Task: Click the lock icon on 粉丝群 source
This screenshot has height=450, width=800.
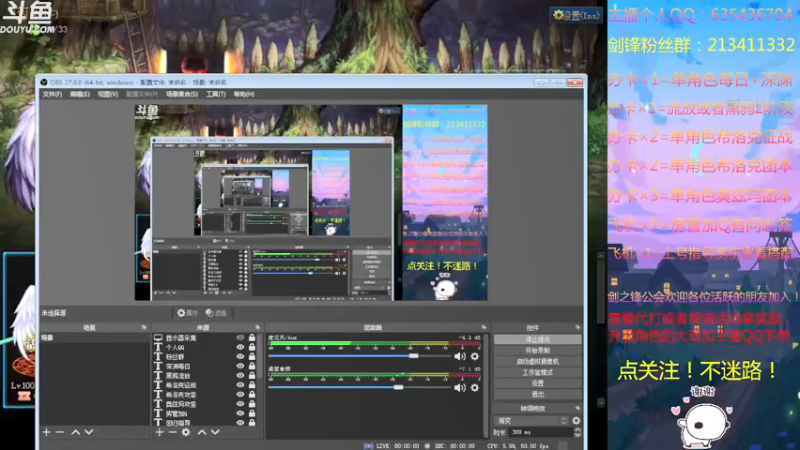Action: 252,357
